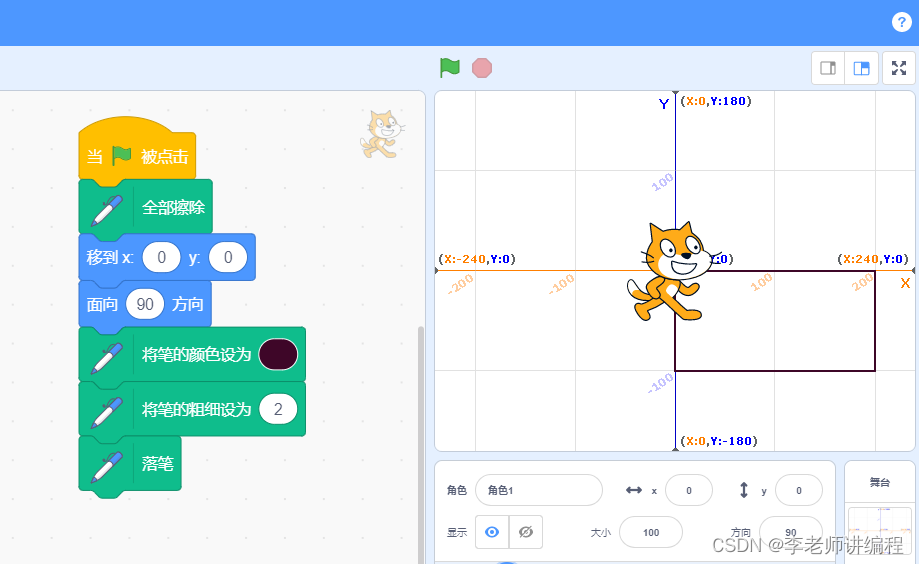The height and width of the screenshot is (564, 919).
Task: Click the pen icon on 将笔的颜色设为 block
Action: (107, 358)
